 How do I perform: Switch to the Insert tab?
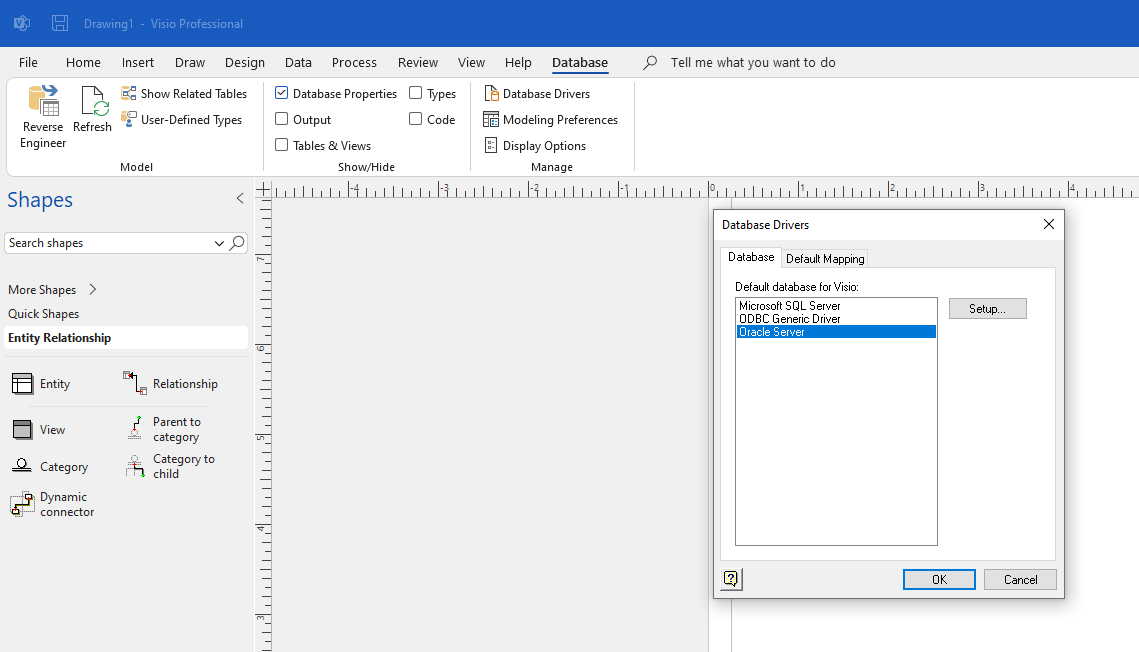coord(138,62)
